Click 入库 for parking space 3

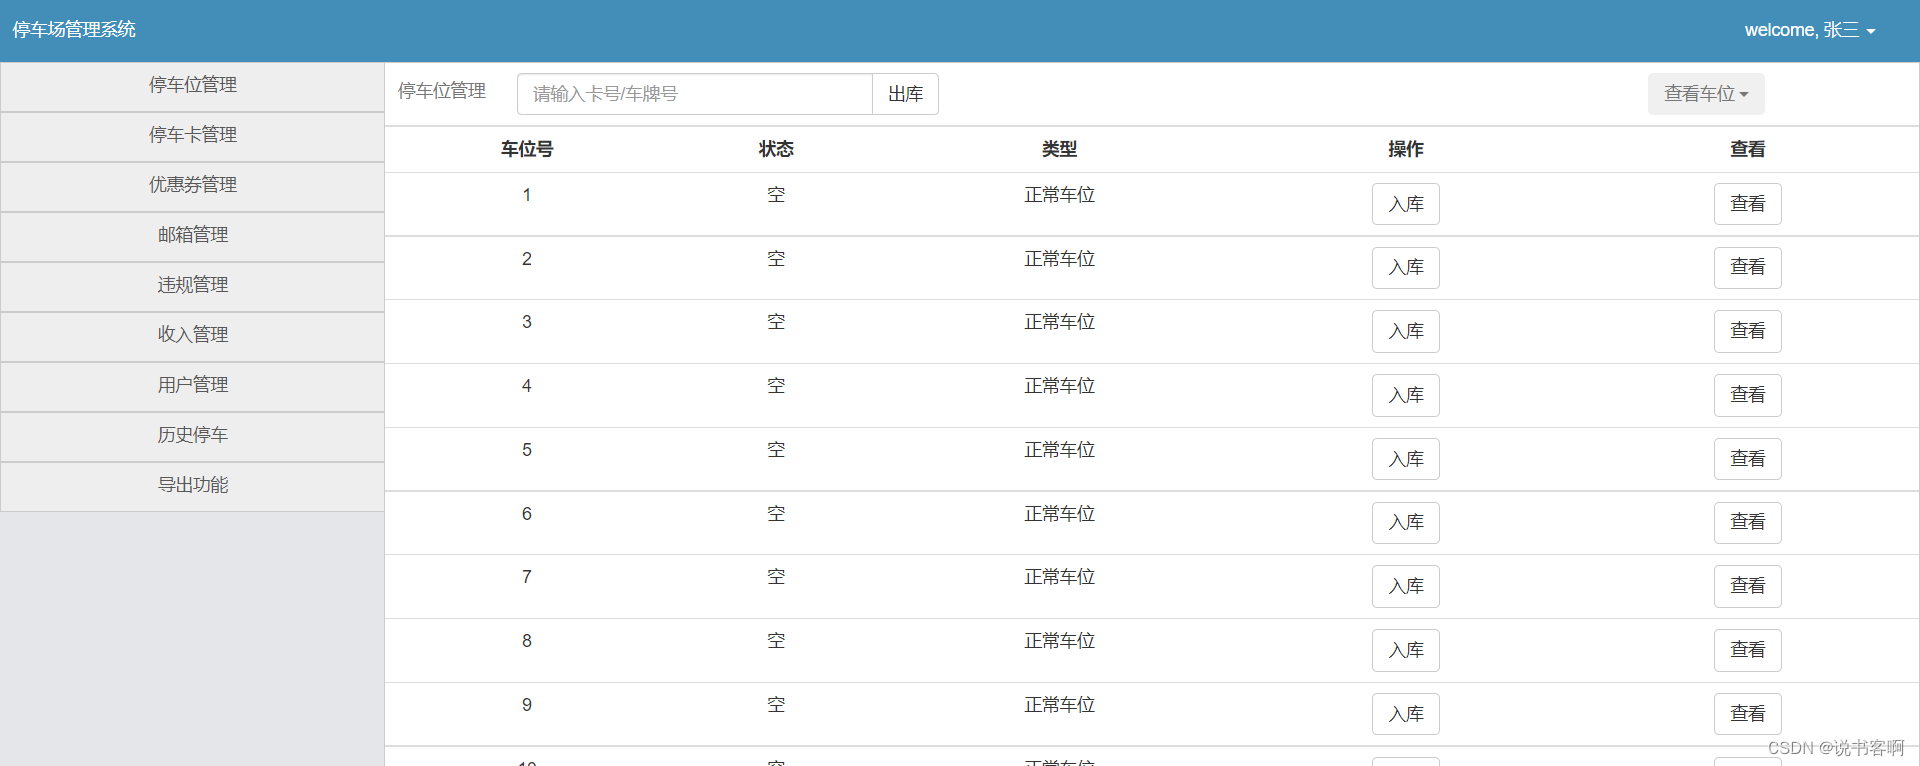point(1406,331)
